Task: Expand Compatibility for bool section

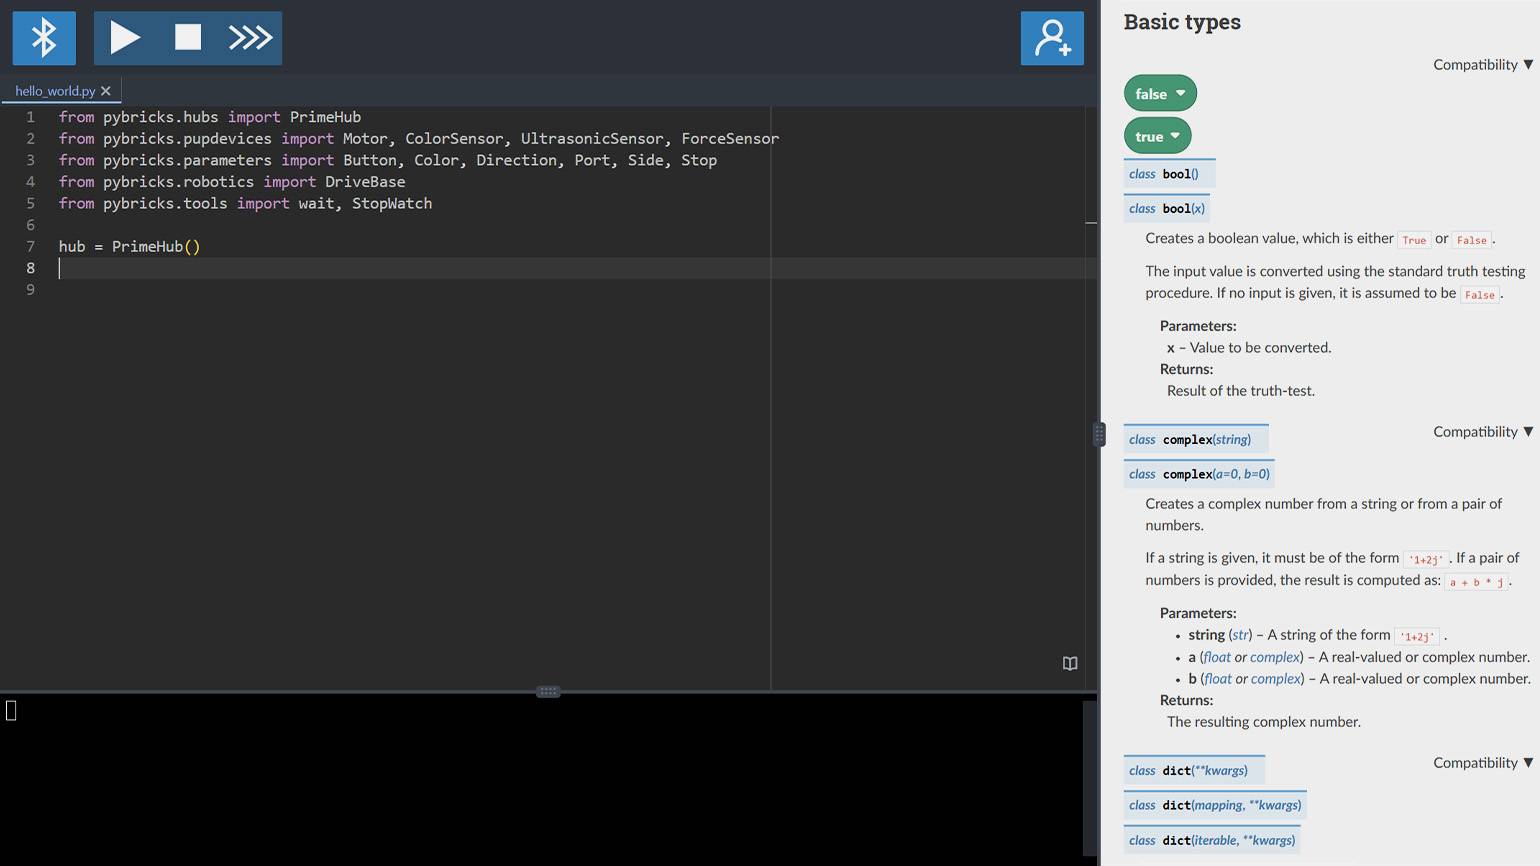Action: pyautogui.click(x=1482, y=65)
